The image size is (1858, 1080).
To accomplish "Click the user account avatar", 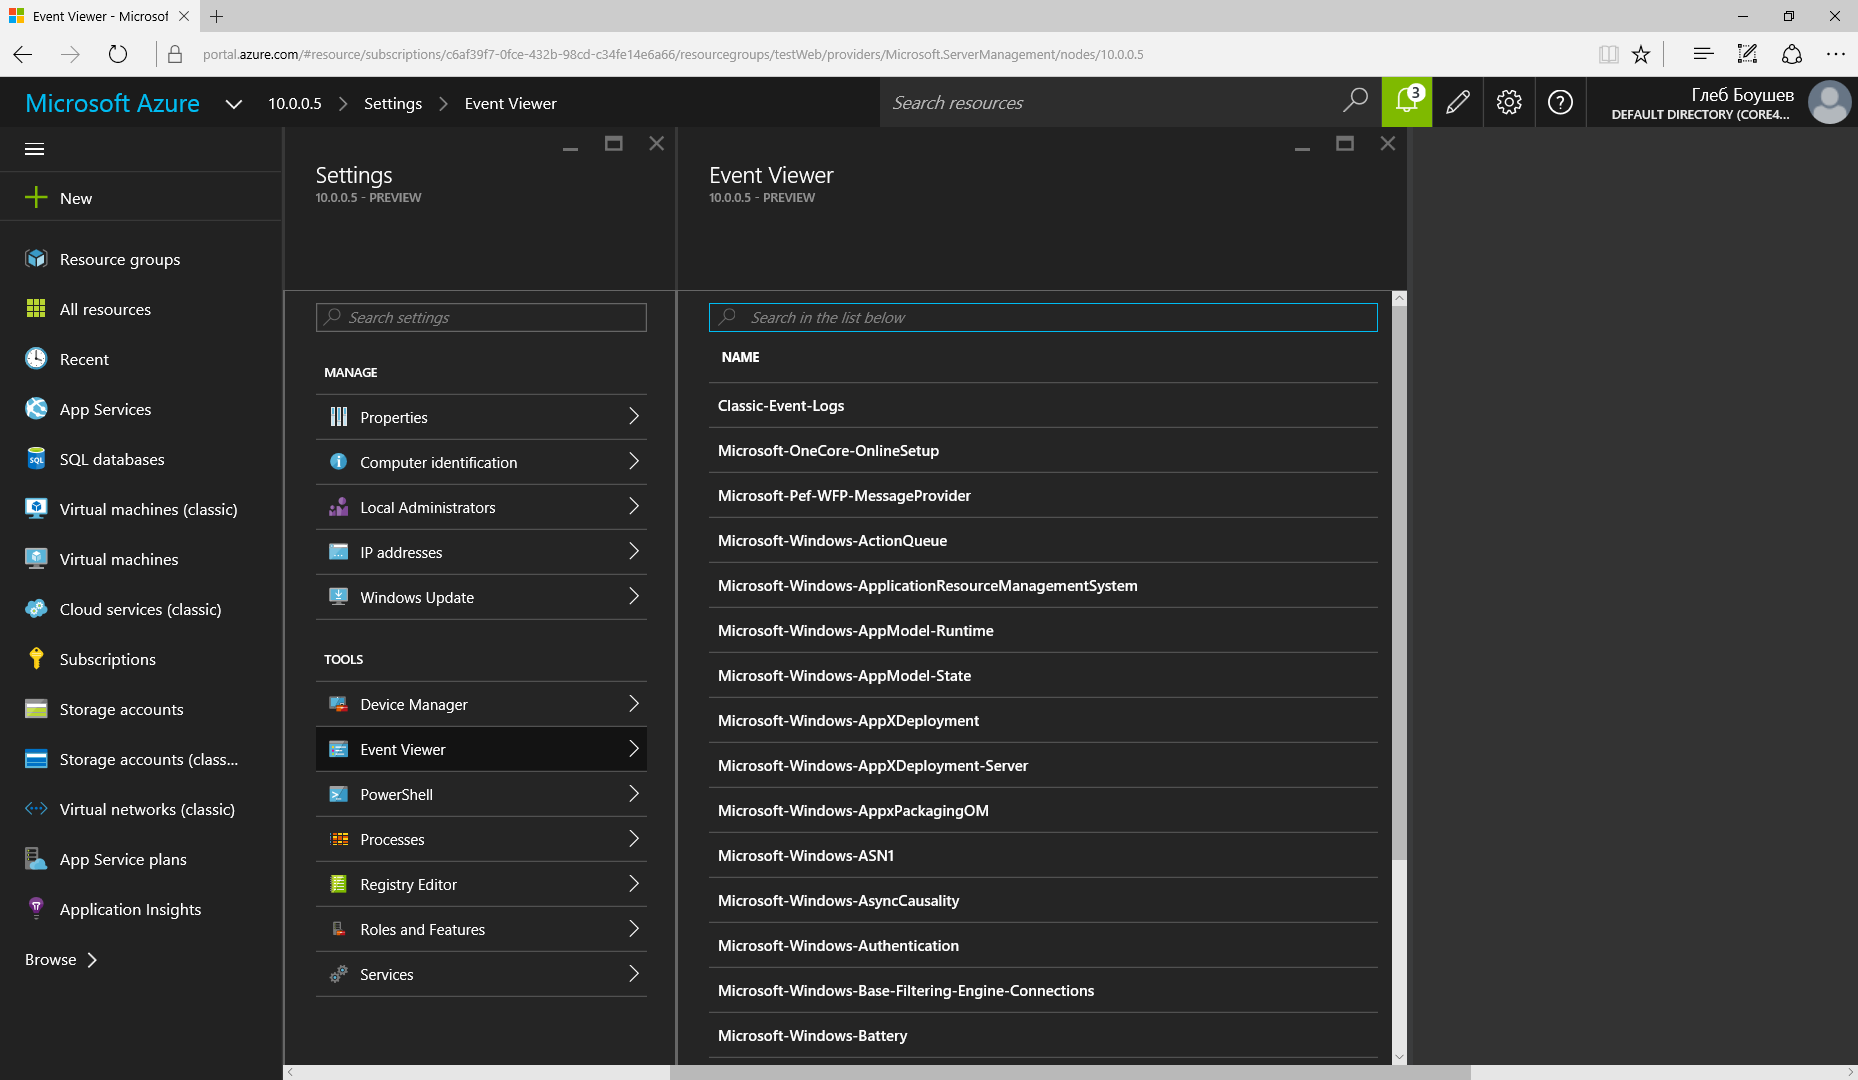I will coord(1830,102).
